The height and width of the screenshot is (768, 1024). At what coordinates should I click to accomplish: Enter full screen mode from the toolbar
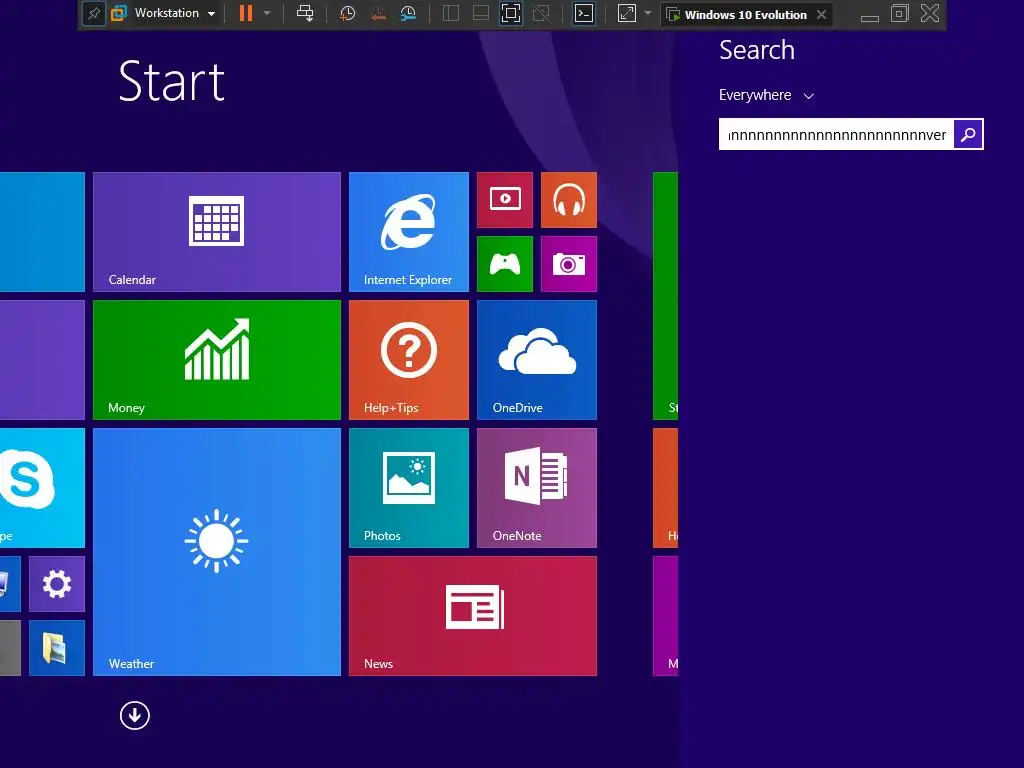click(511, 13)
